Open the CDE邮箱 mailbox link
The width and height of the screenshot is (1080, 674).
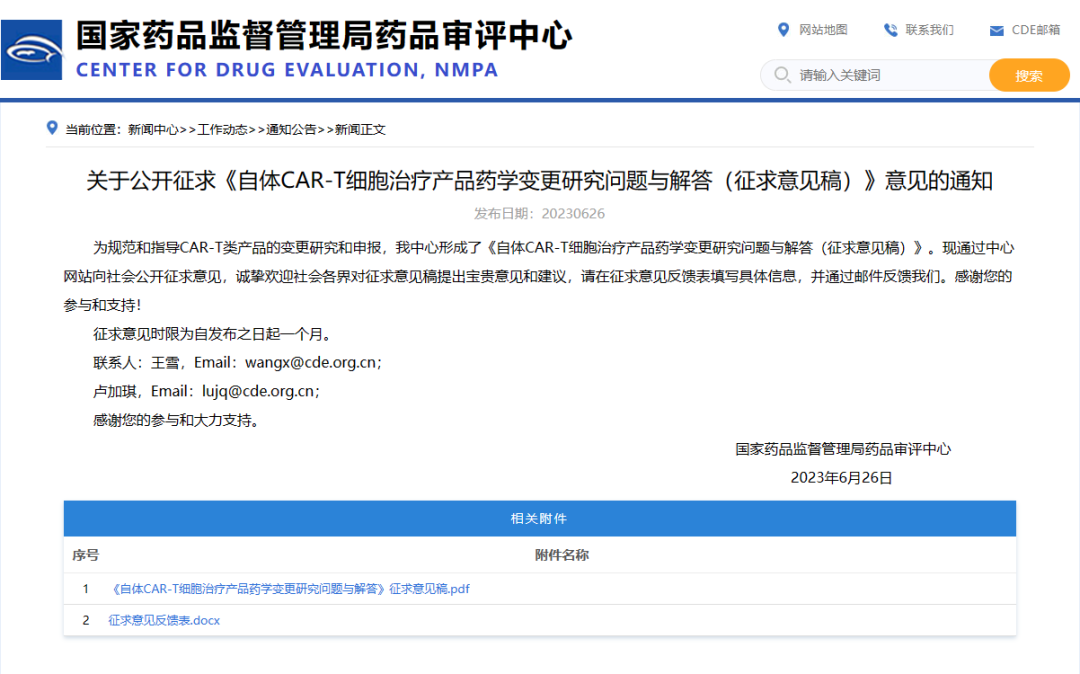(x=1035, y=30)
